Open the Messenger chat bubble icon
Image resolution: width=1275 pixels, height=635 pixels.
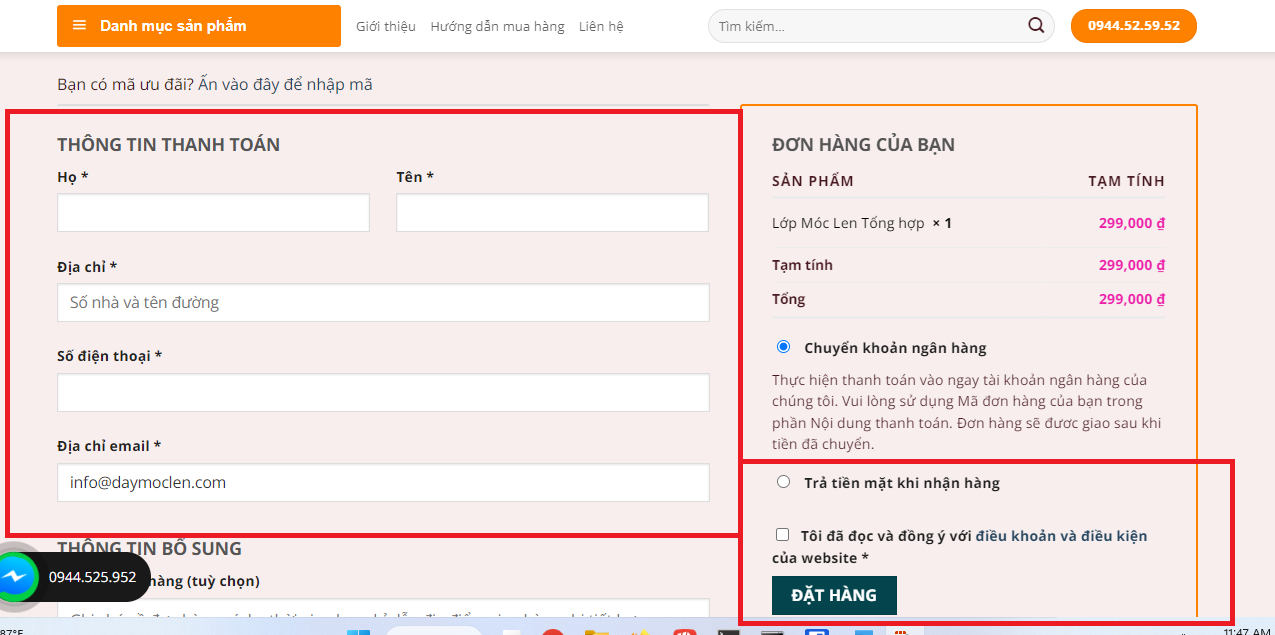tap(17, 577)
